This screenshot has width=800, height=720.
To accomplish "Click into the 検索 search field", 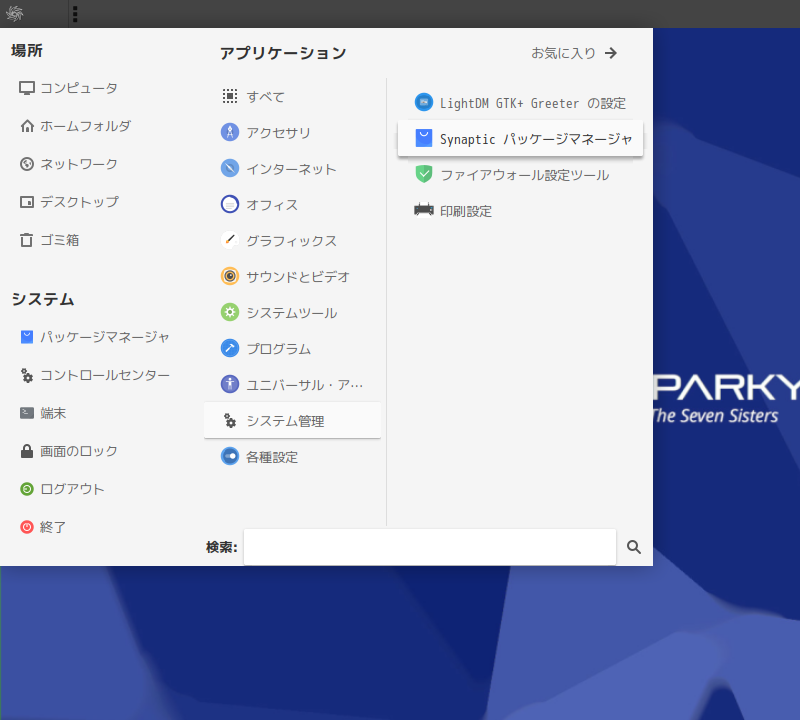I will 430,547.
